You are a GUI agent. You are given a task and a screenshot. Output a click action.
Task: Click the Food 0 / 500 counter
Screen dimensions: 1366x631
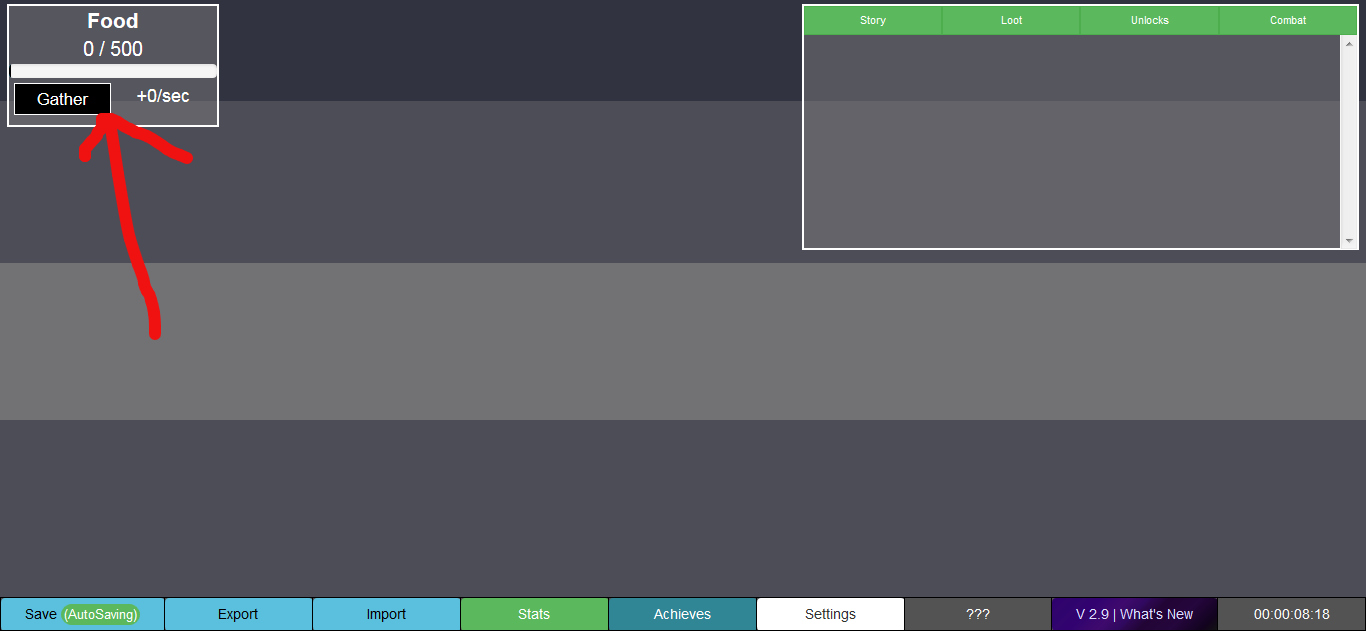(x=113, y=49)
